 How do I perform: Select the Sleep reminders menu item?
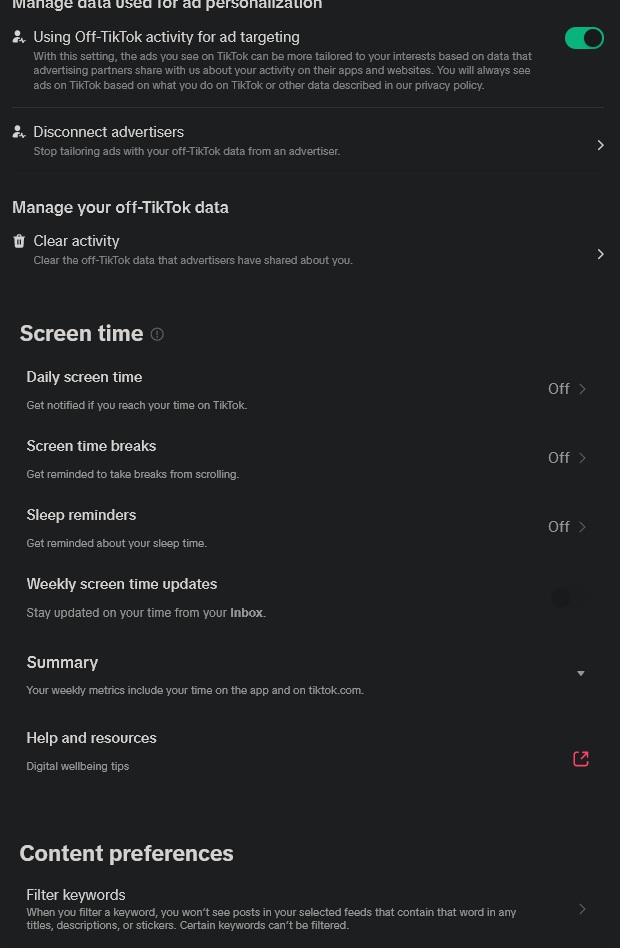pyautogui.click(x=81, y=515)
